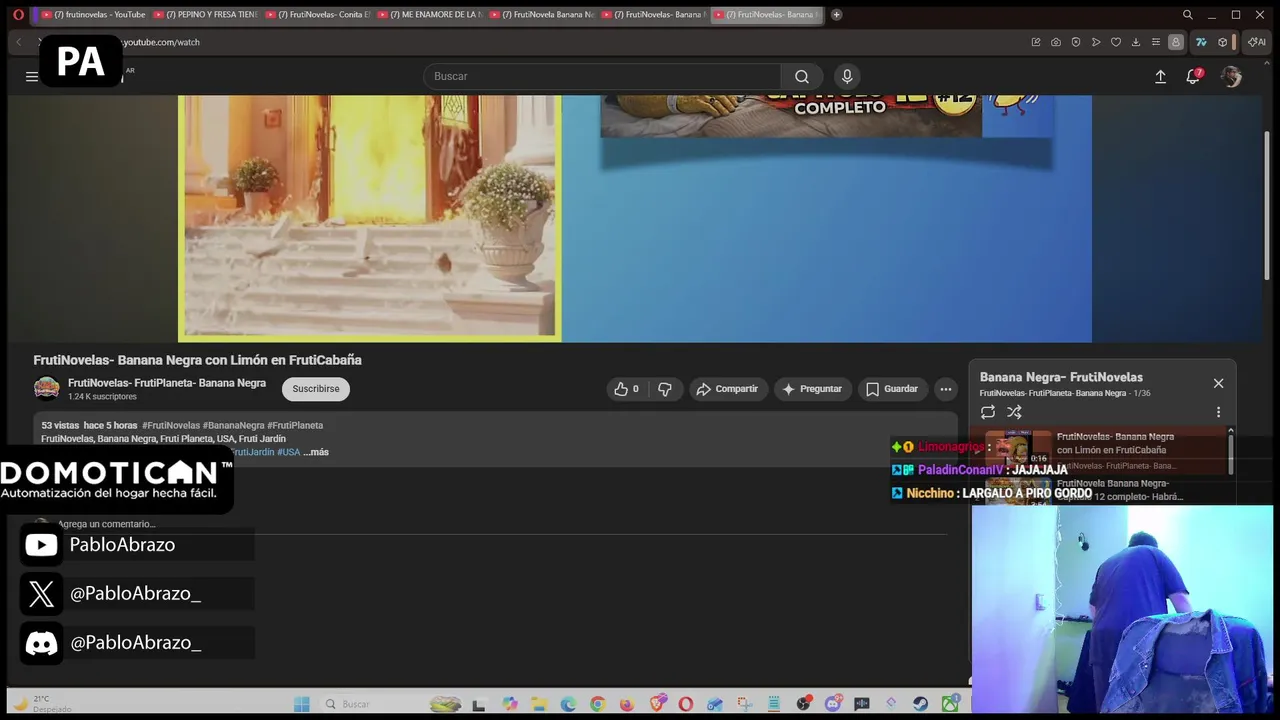
Task: Open File Explorer folder from taskbar
Action: point(539,704)
